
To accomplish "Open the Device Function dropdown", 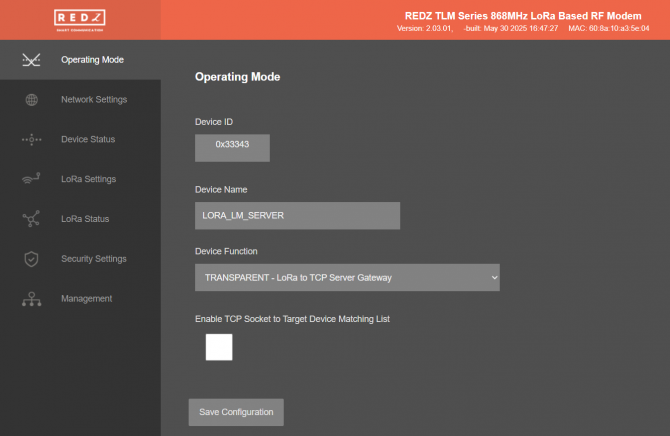I will click(347, 277).
